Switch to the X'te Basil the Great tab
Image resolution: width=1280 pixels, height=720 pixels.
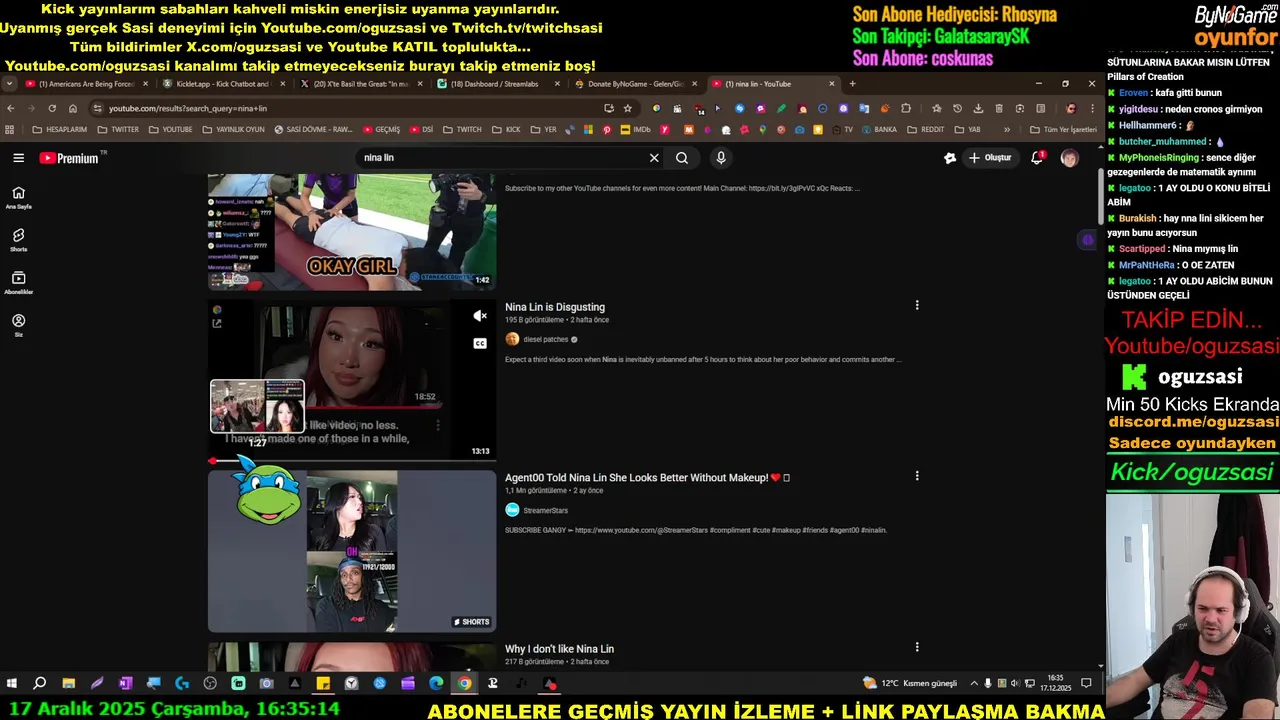360,84
